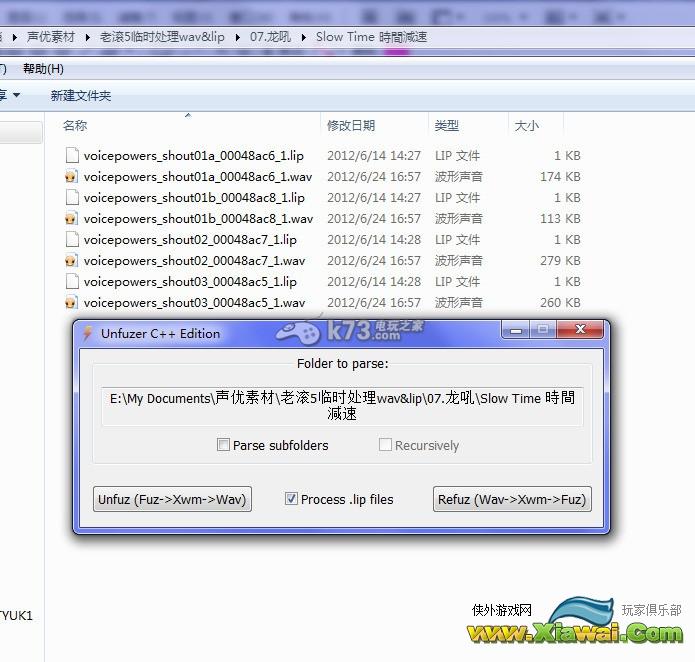Click icon of voicepowers_shout01b_00048ac8_1.wav file

click(71, 218)
